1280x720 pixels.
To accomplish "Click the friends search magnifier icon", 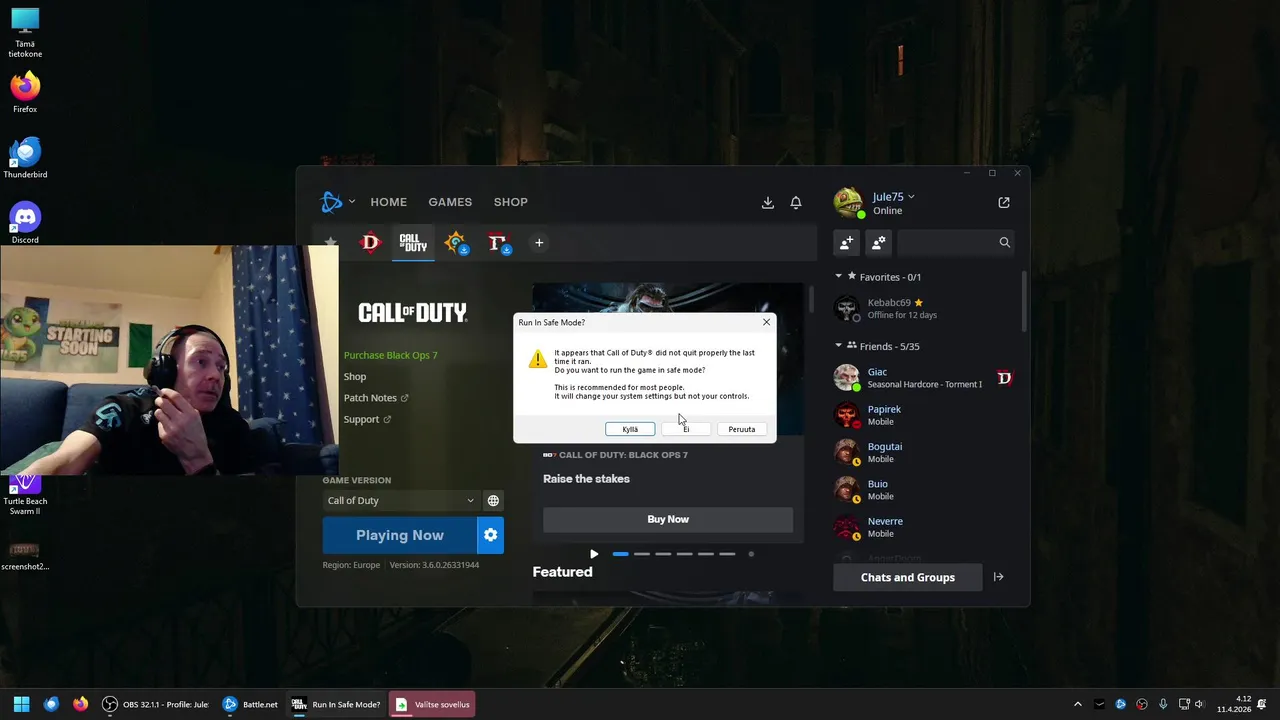I will point(1004,242).
